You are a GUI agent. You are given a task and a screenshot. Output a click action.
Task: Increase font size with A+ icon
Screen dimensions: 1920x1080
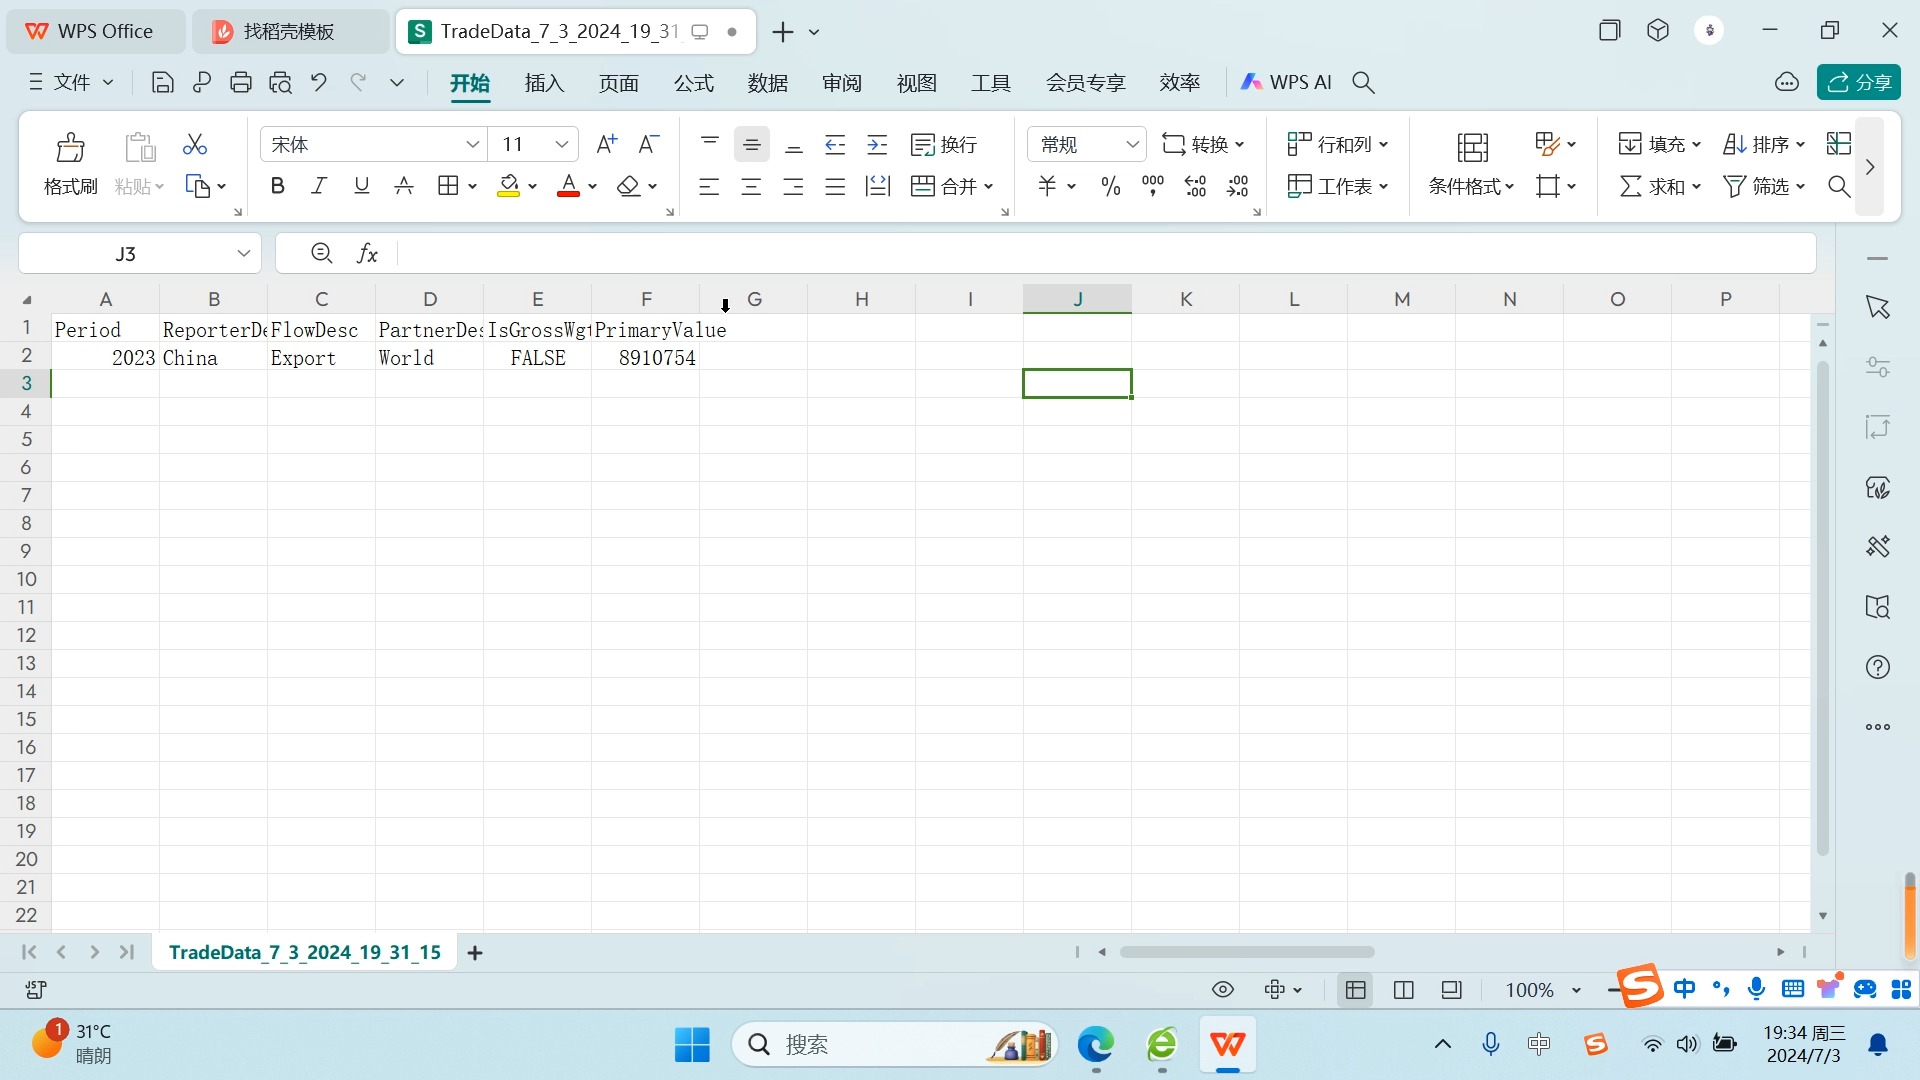(606, 145)
